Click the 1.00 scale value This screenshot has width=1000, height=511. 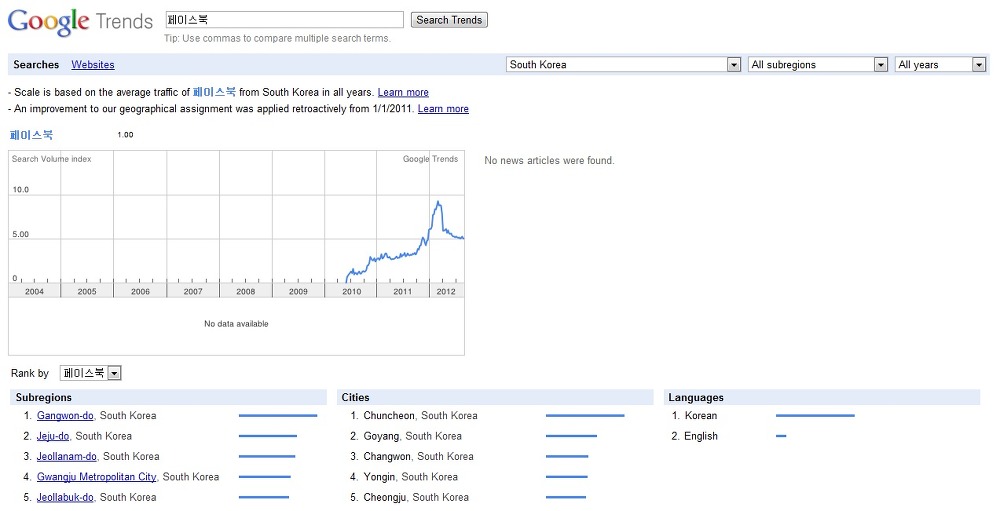[x=125, y=135]
